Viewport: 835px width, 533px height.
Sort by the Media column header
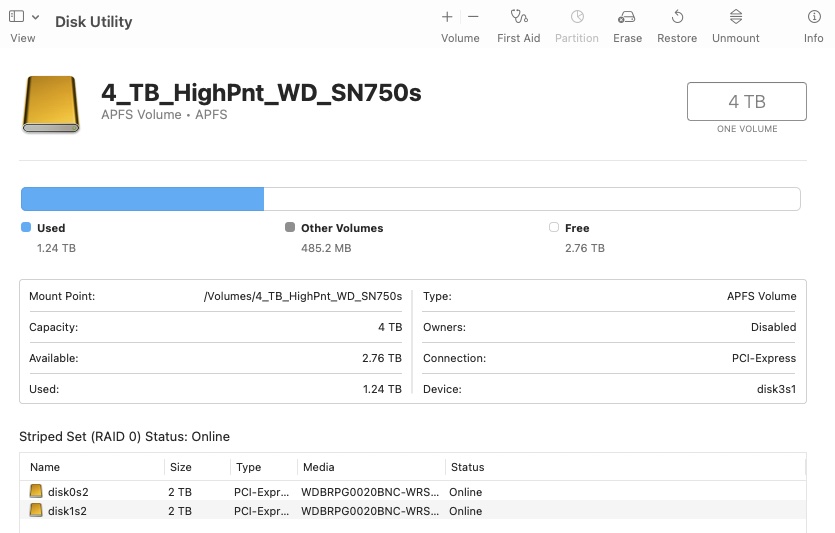pos(318,467)
